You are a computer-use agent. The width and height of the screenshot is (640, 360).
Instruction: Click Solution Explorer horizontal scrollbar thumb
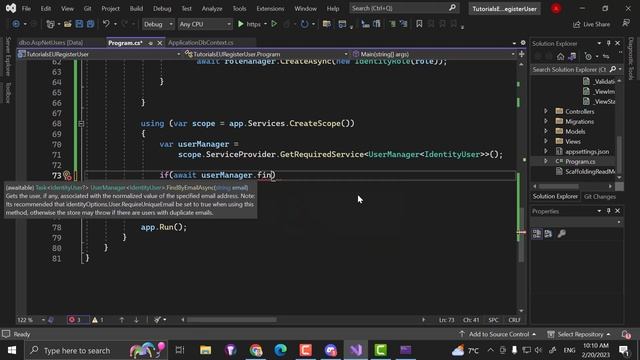tap(558, 186)
